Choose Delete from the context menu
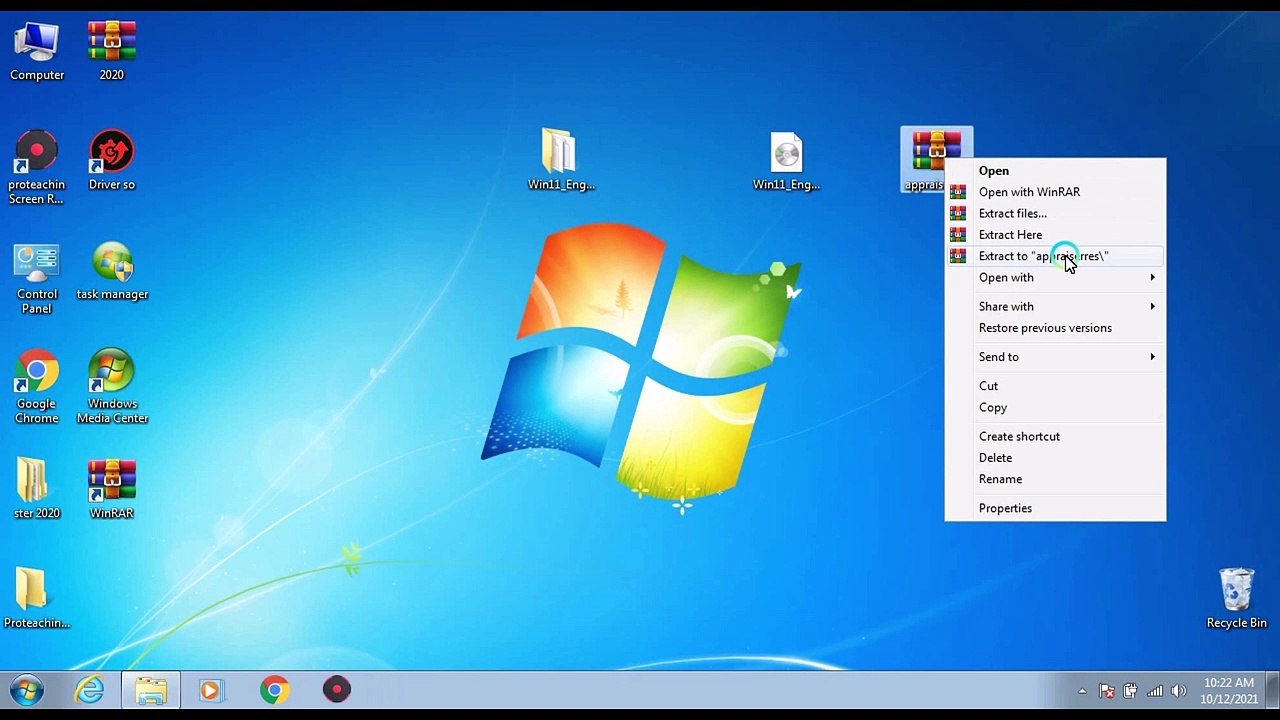 click(1055, 458)
